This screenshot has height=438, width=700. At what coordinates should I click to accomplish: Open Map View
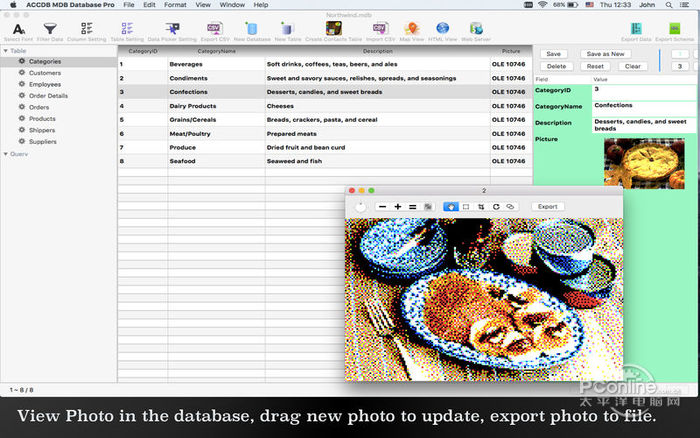[x=412, y=31]
